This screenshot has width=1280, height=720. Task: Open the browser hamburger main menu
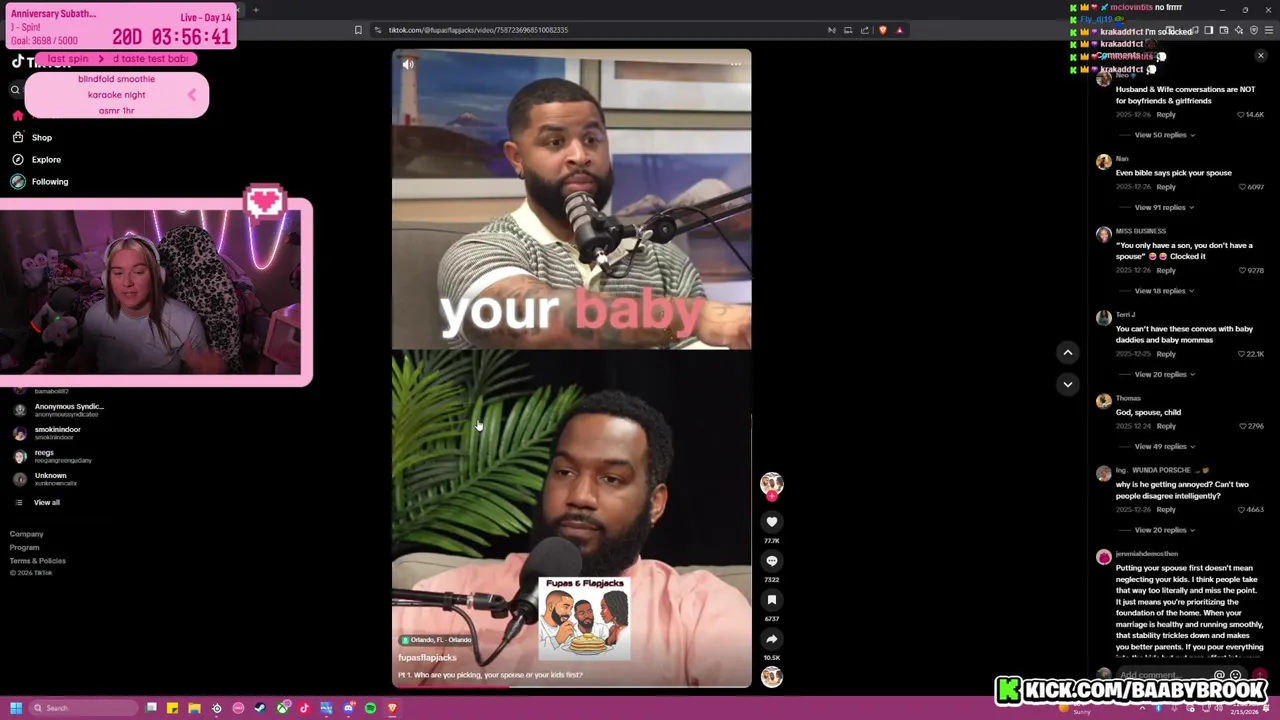coord(1268,30)
